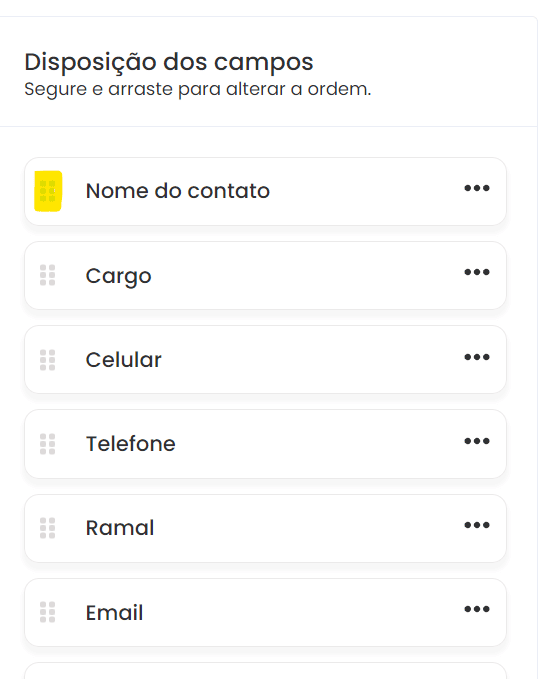Click the Cargo field card
Image resolution: width=560 pixels, height=679 pixels.
(x=265, y=275)
